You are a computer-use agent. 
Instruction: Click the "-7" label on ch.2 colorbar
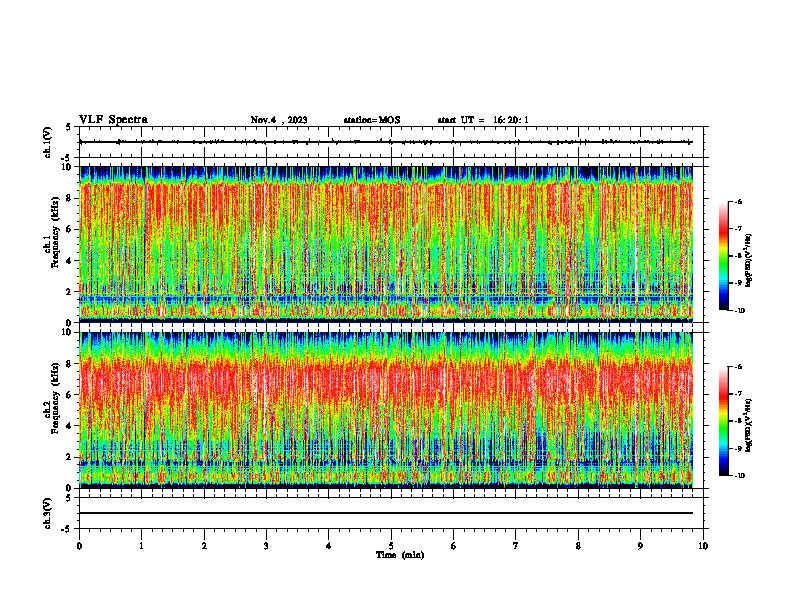click(x=738, y=394)
